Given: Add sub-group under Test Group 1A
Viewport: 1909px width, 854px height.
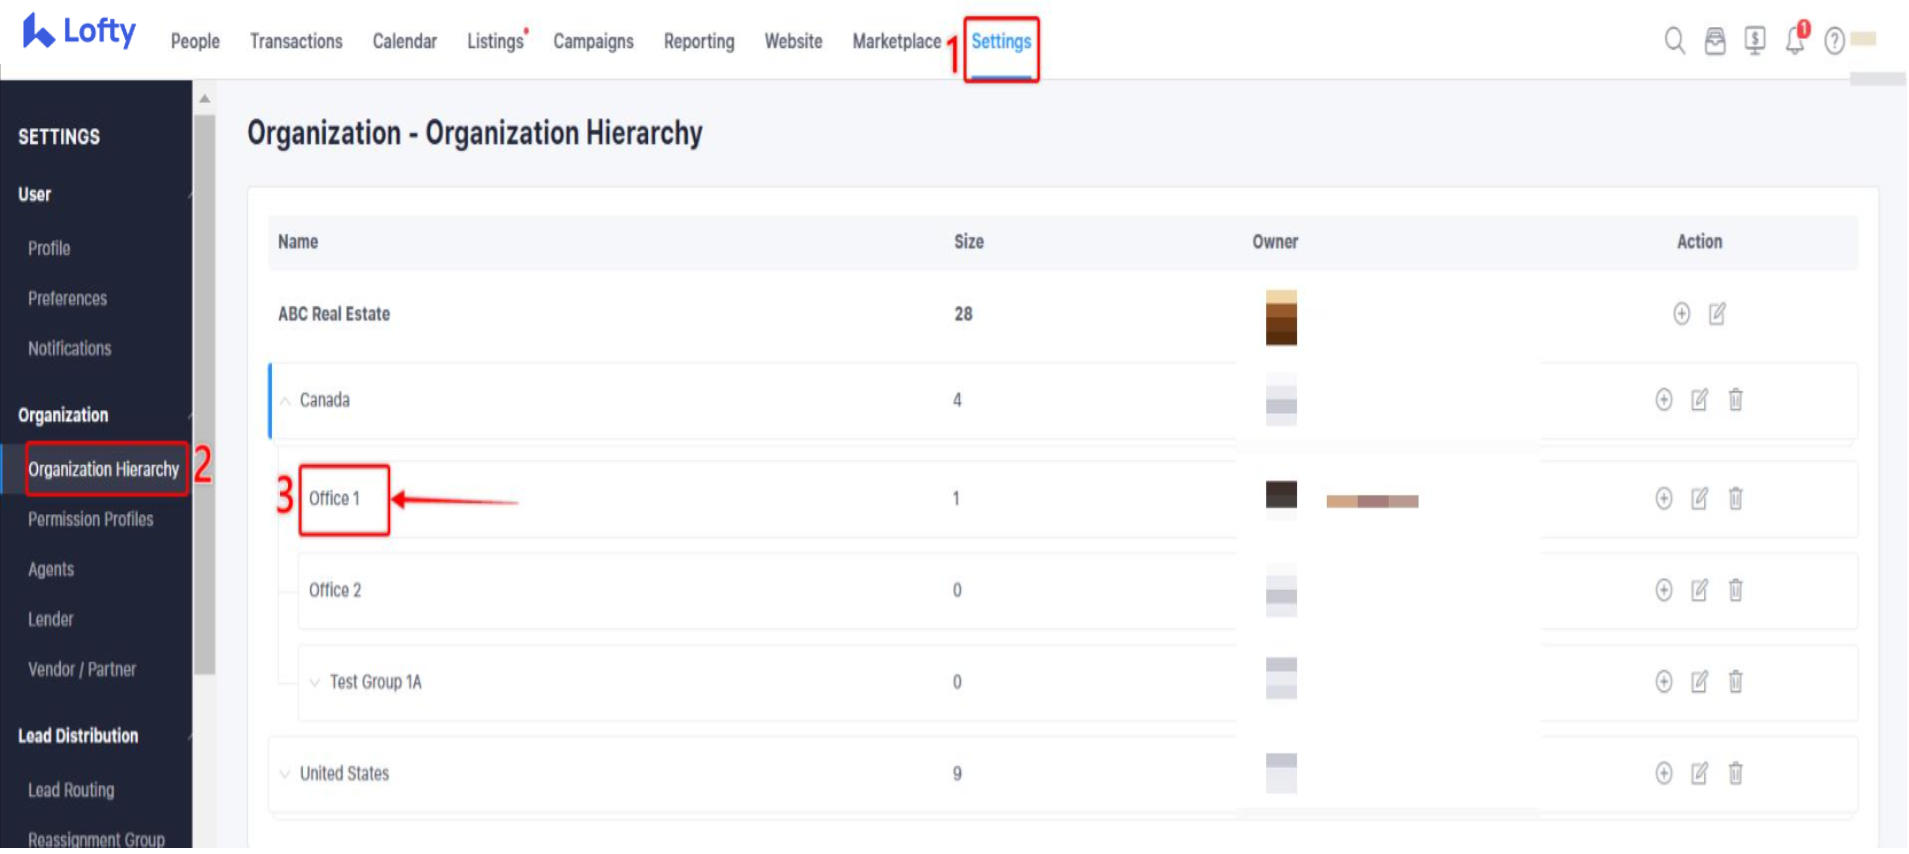Looking at the screenshot, I should [x=1664, y=683].
